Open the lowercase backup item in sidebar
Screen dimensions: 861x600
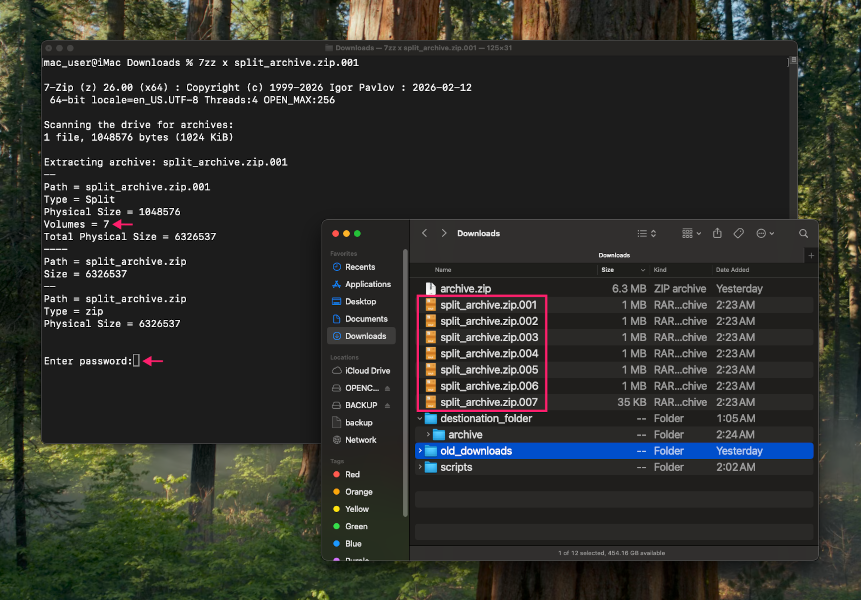(359, 423)
